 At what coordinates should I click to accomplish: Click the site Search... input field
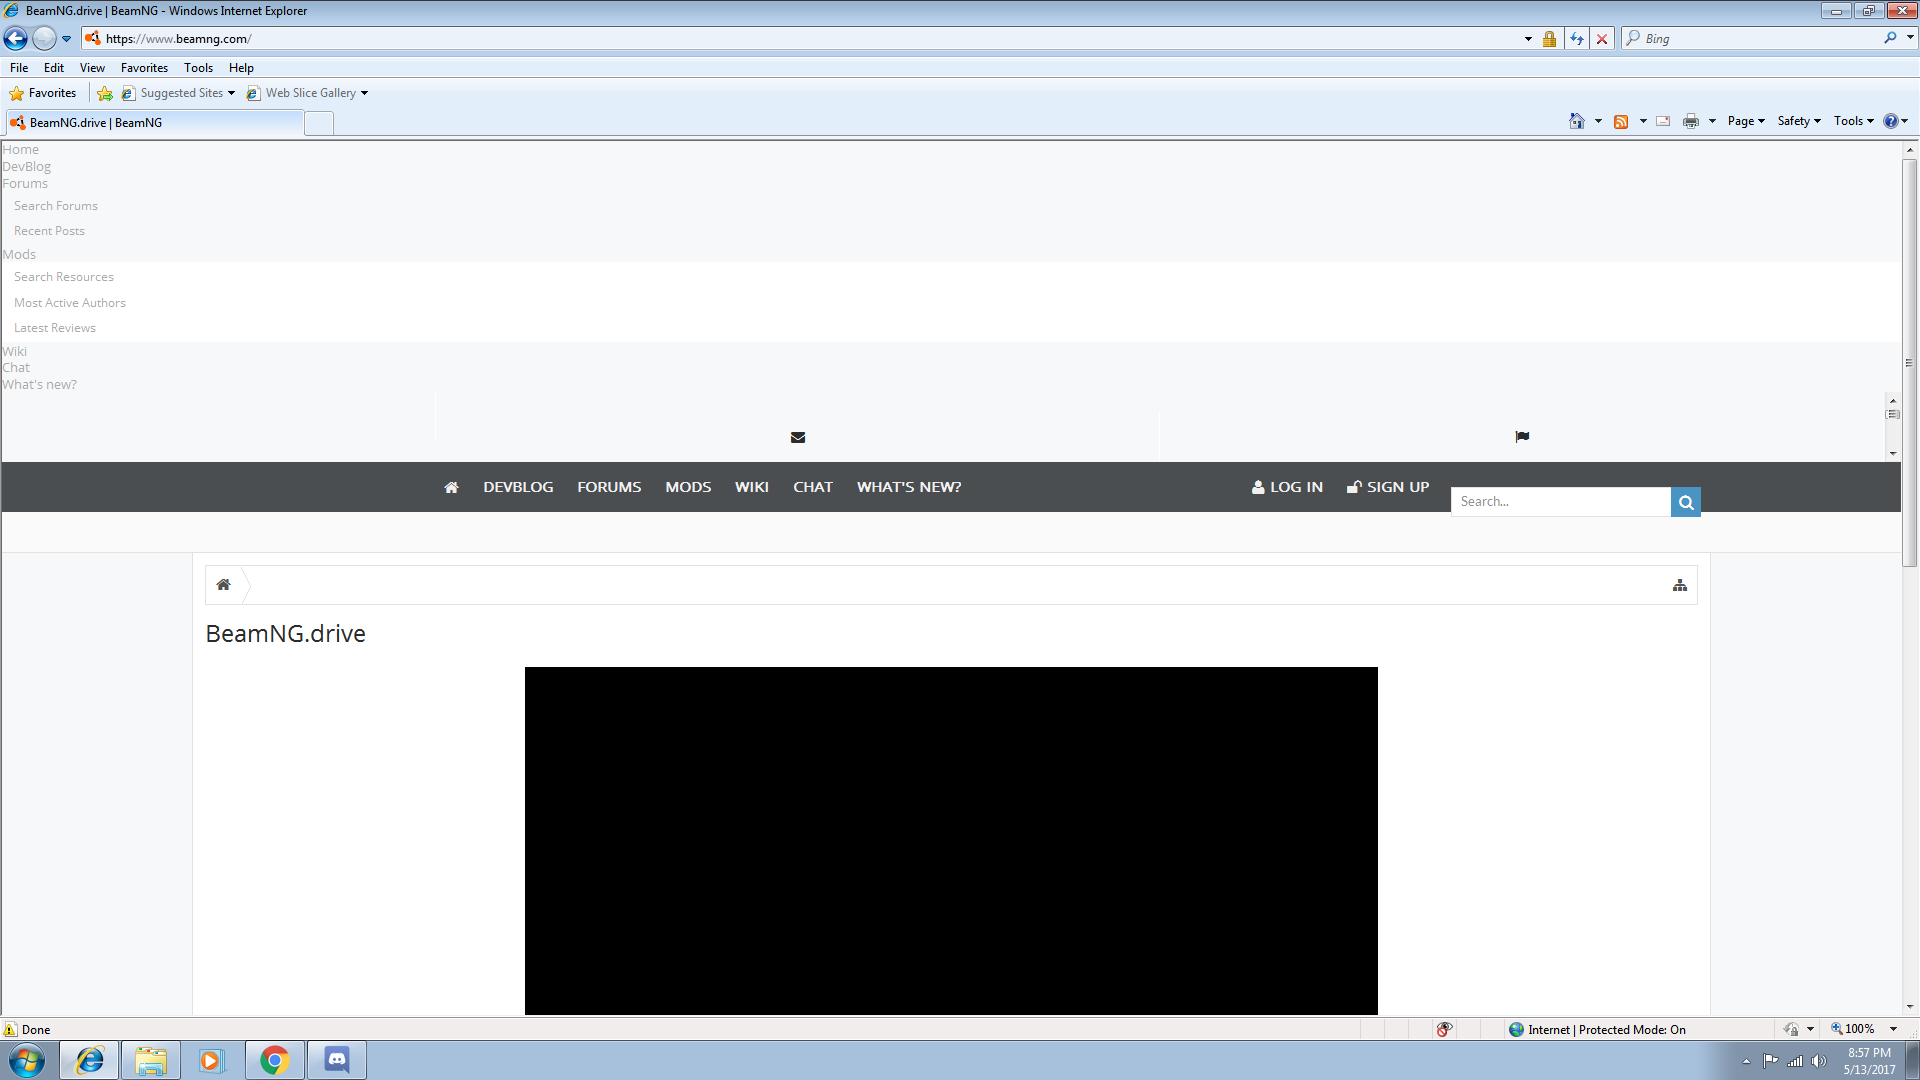[x=1561, y=502]
